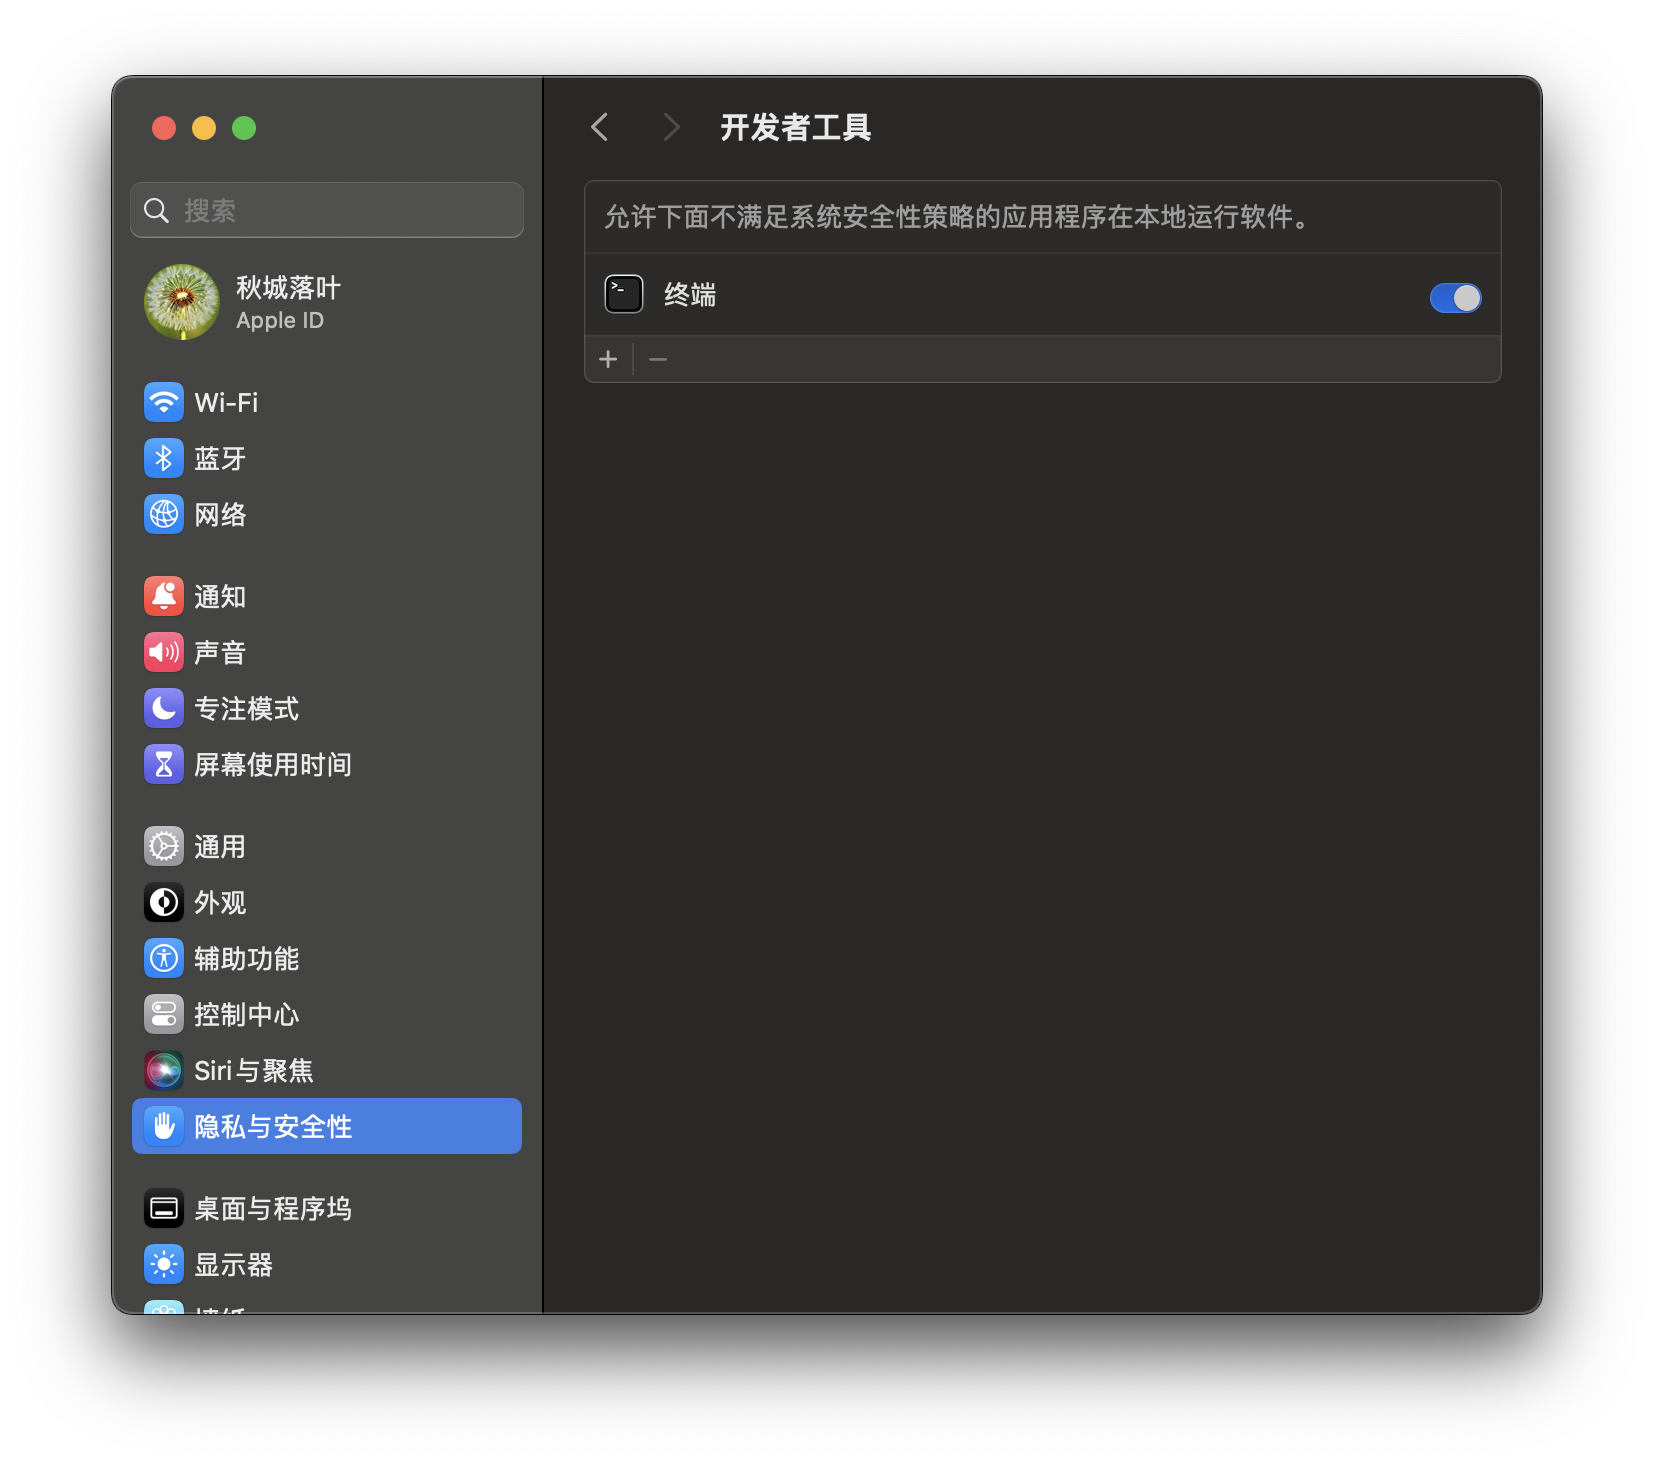Select the 专注模式 sidebar label

tap(246, 708)
